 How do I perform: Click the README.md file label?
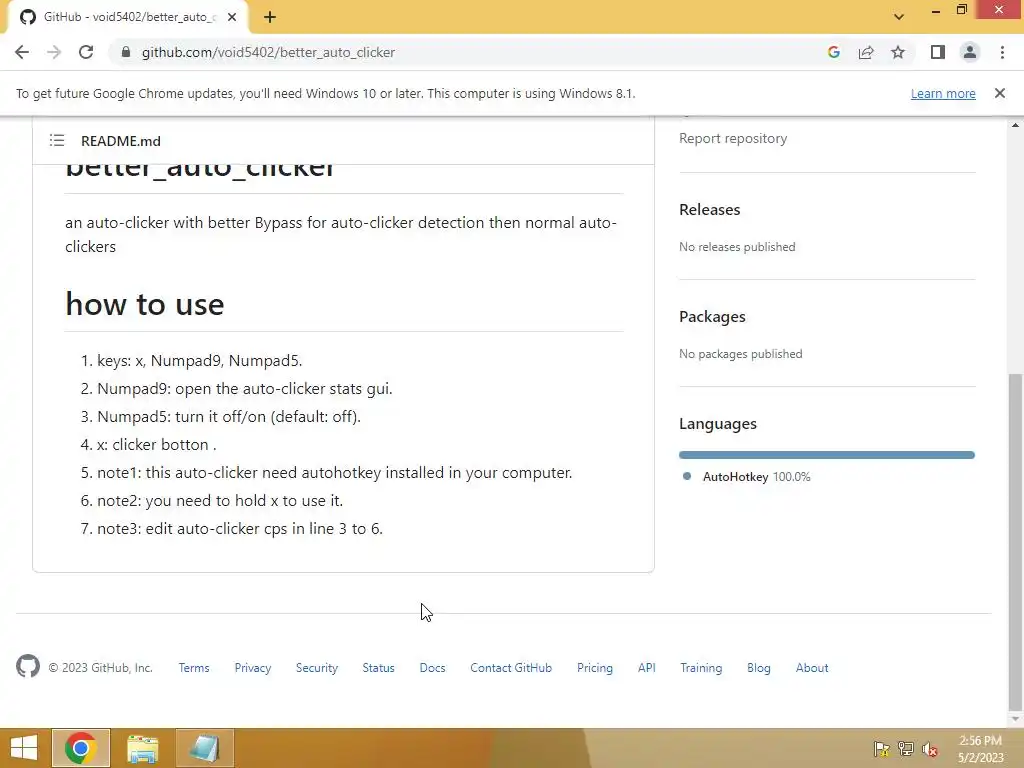pyautogui.click(x=121, y=141)
